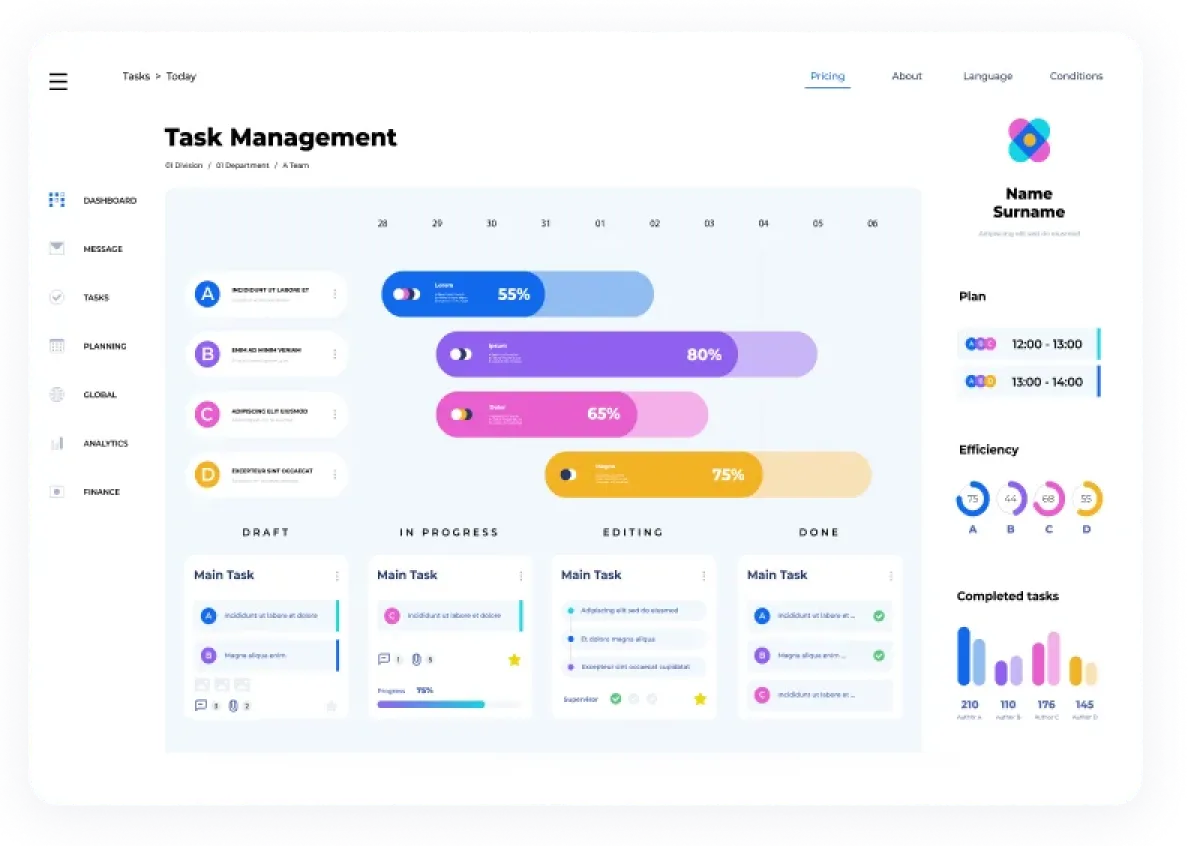This screenshot has height=846, width=1199.
Task: Toggle green check on Done task B
Action: (879, 656)
